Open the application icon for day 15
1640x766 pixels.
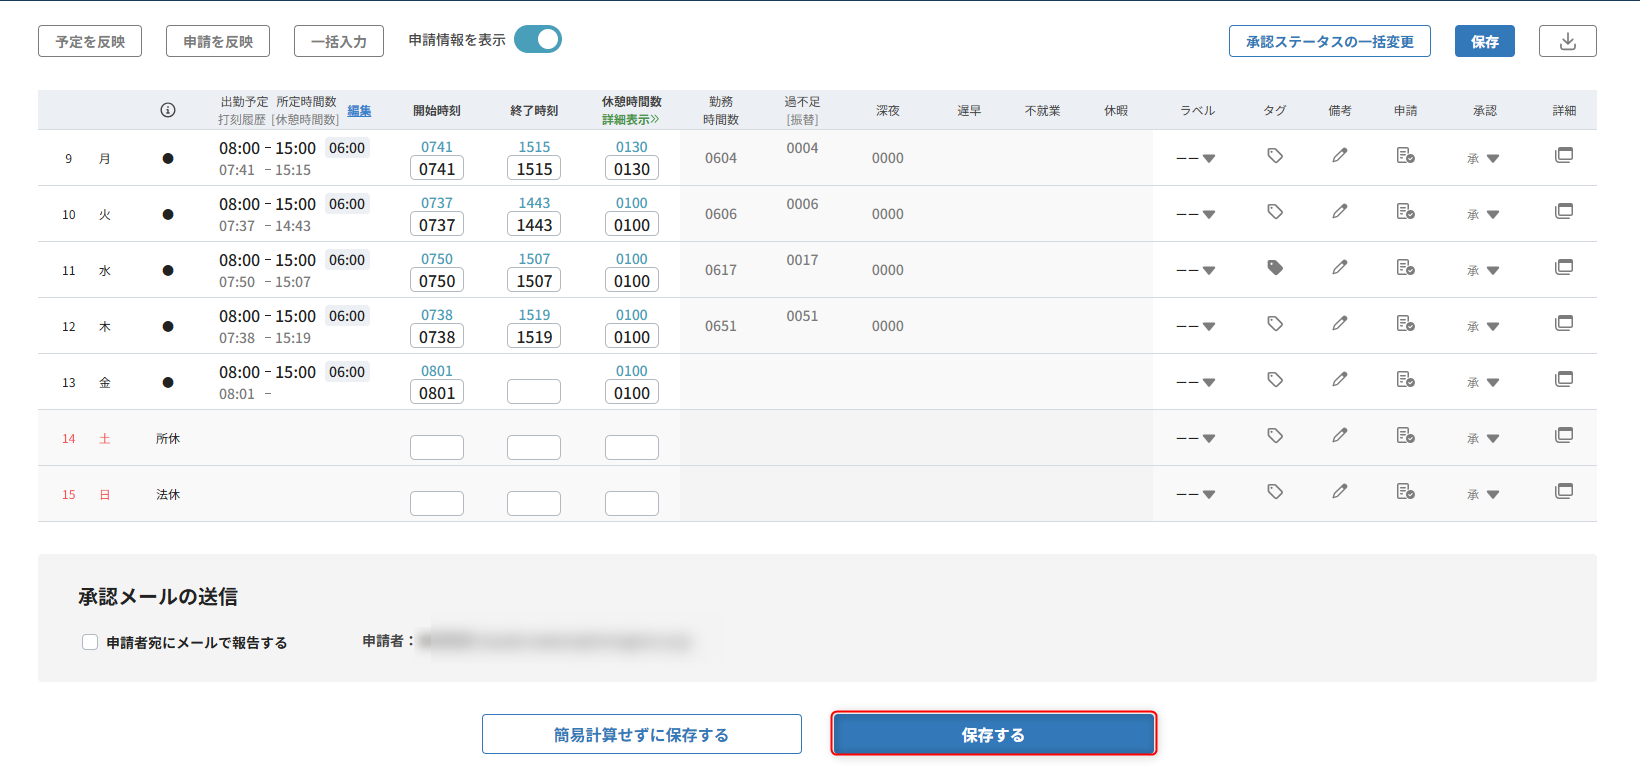point(1405,492)
